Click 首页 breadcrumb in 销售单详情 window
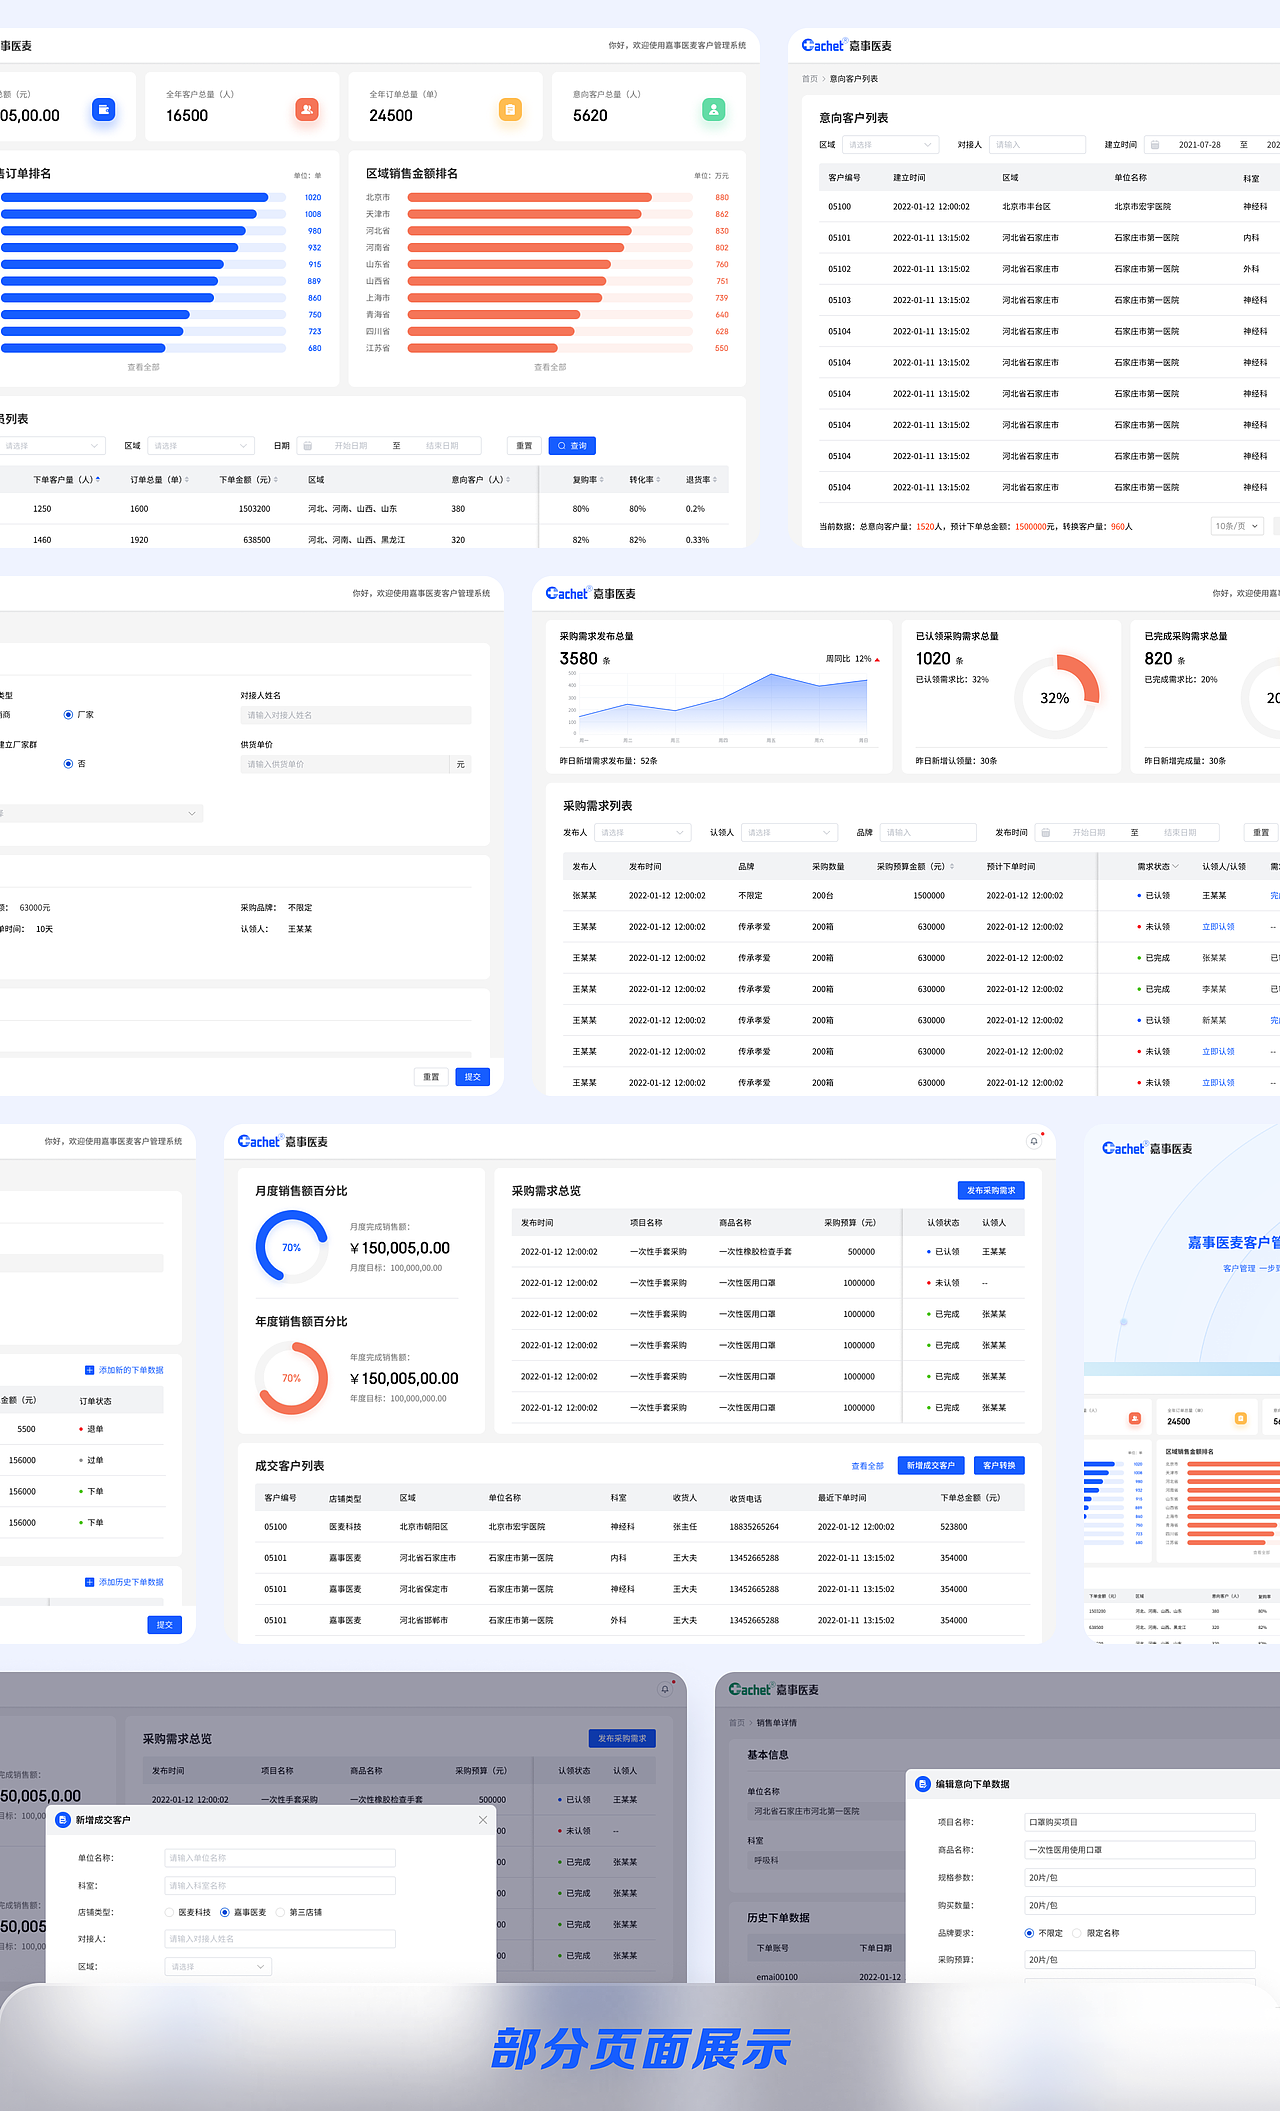The height and width of the screenshot is (2111, 1280). pyautogui.click(x=737, y=1723)
